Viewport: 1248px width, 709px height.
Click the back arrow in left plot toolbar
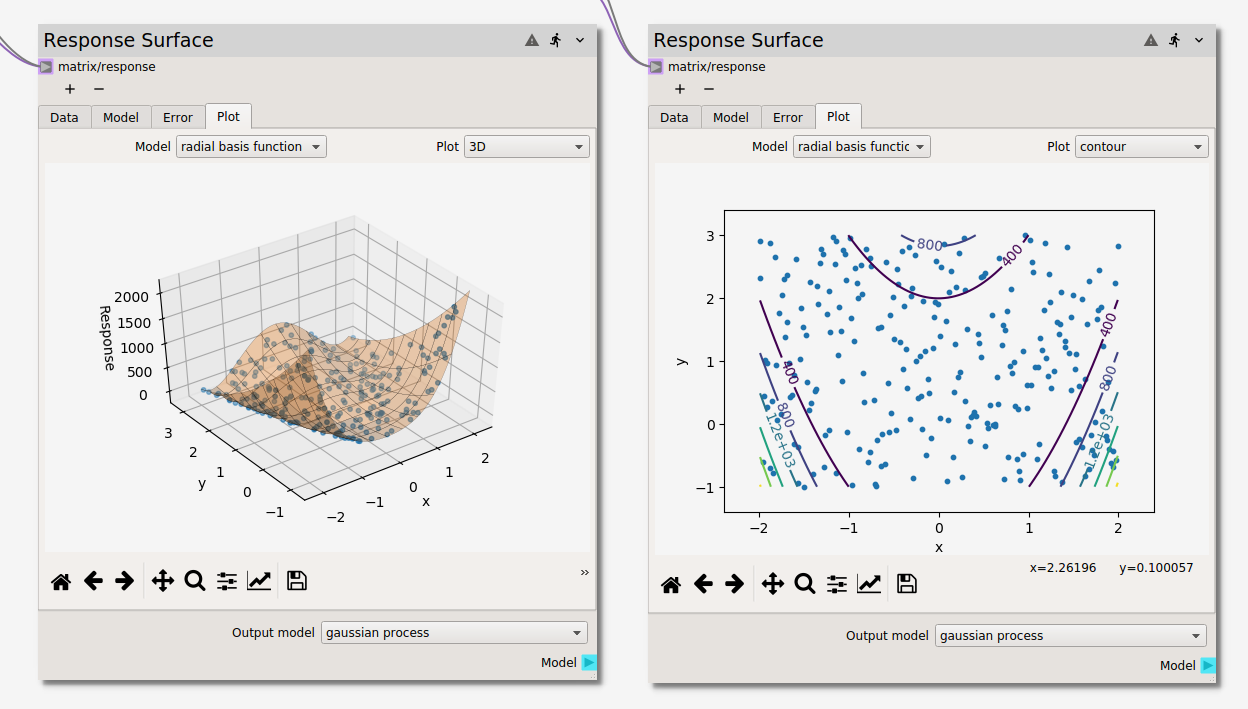click(x=93, y=581)
